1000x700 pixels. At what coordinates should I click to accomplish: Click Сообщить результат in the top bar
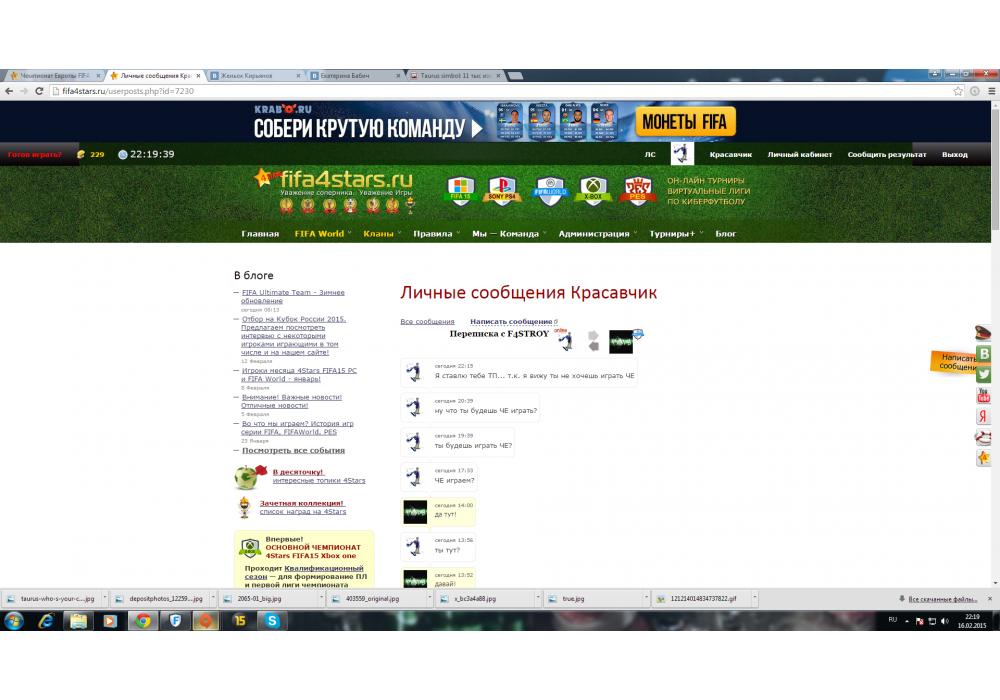(x=886, y=154)
